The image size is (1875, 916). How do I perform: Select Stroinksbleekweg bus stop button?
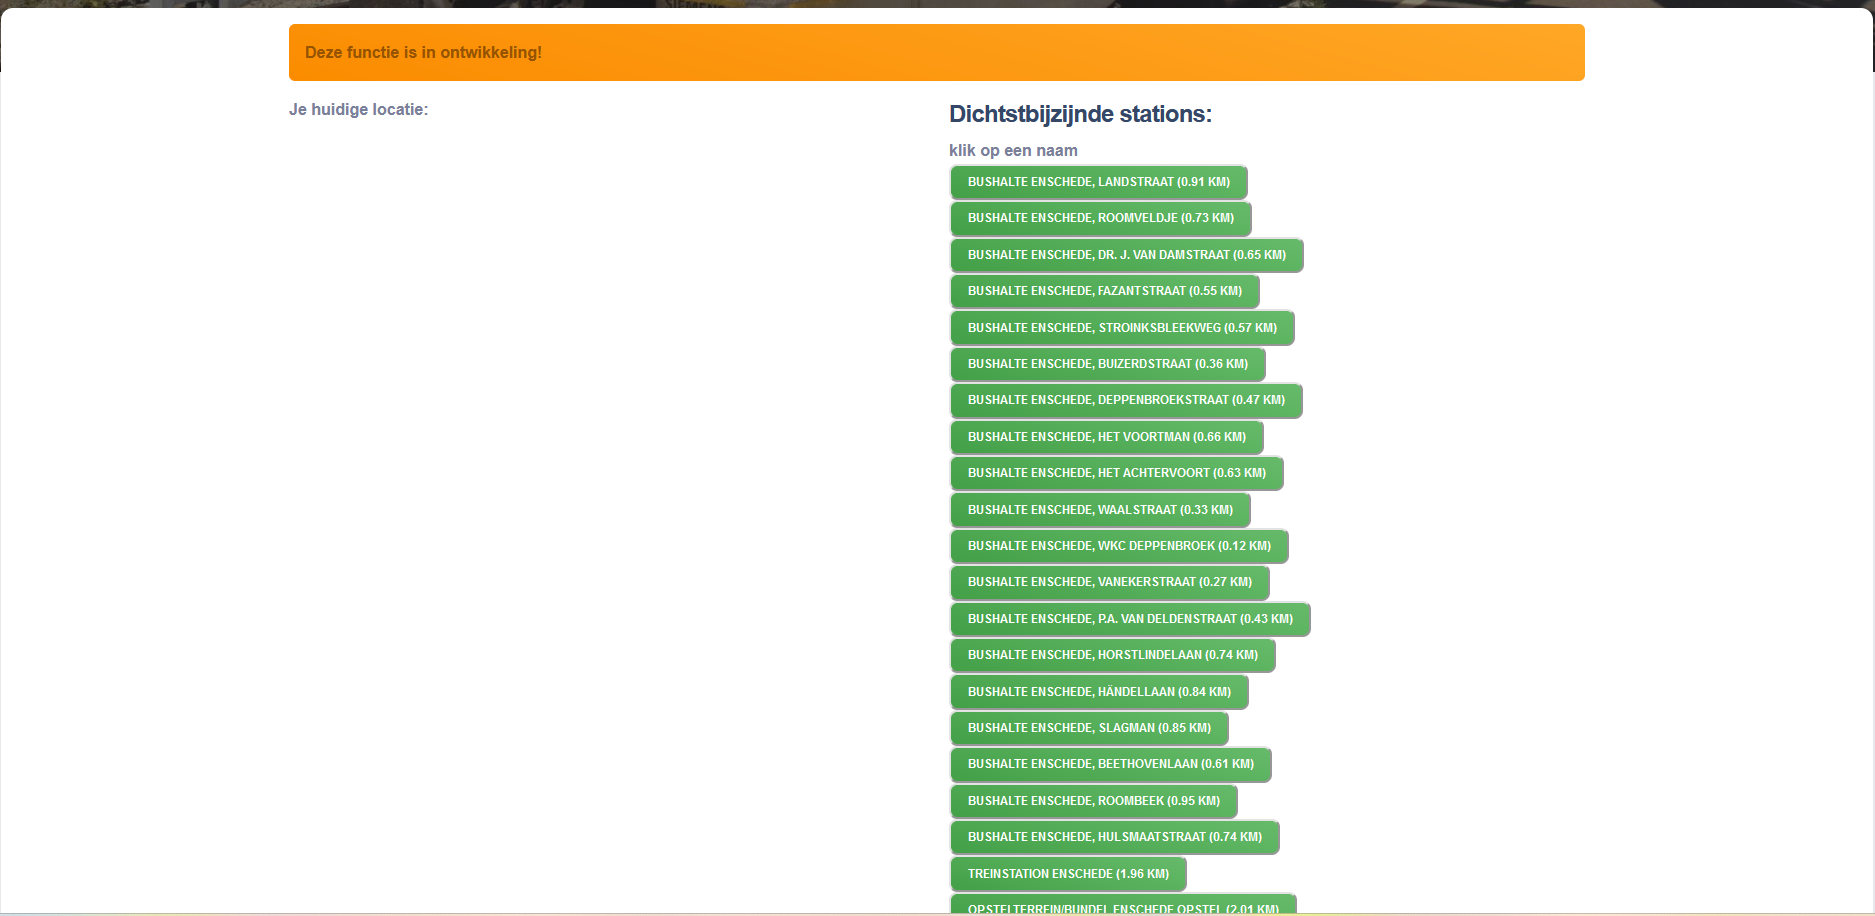click(x=1122, y=328)
